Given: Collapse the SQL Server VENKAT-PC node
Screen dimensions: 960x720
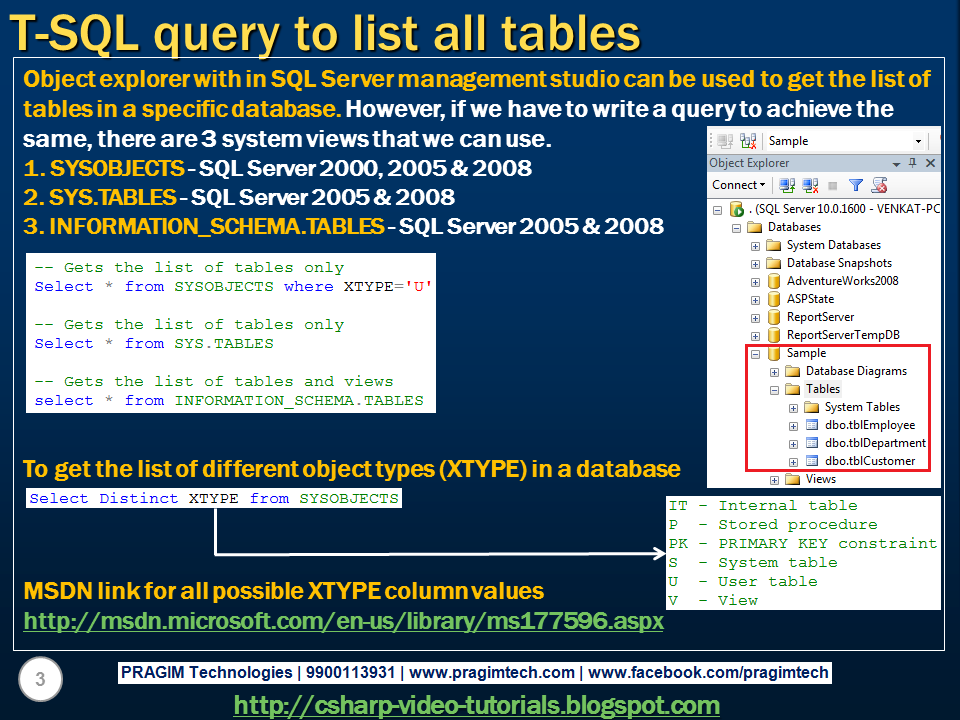Looking at the screenshot, I should (718, 210).
